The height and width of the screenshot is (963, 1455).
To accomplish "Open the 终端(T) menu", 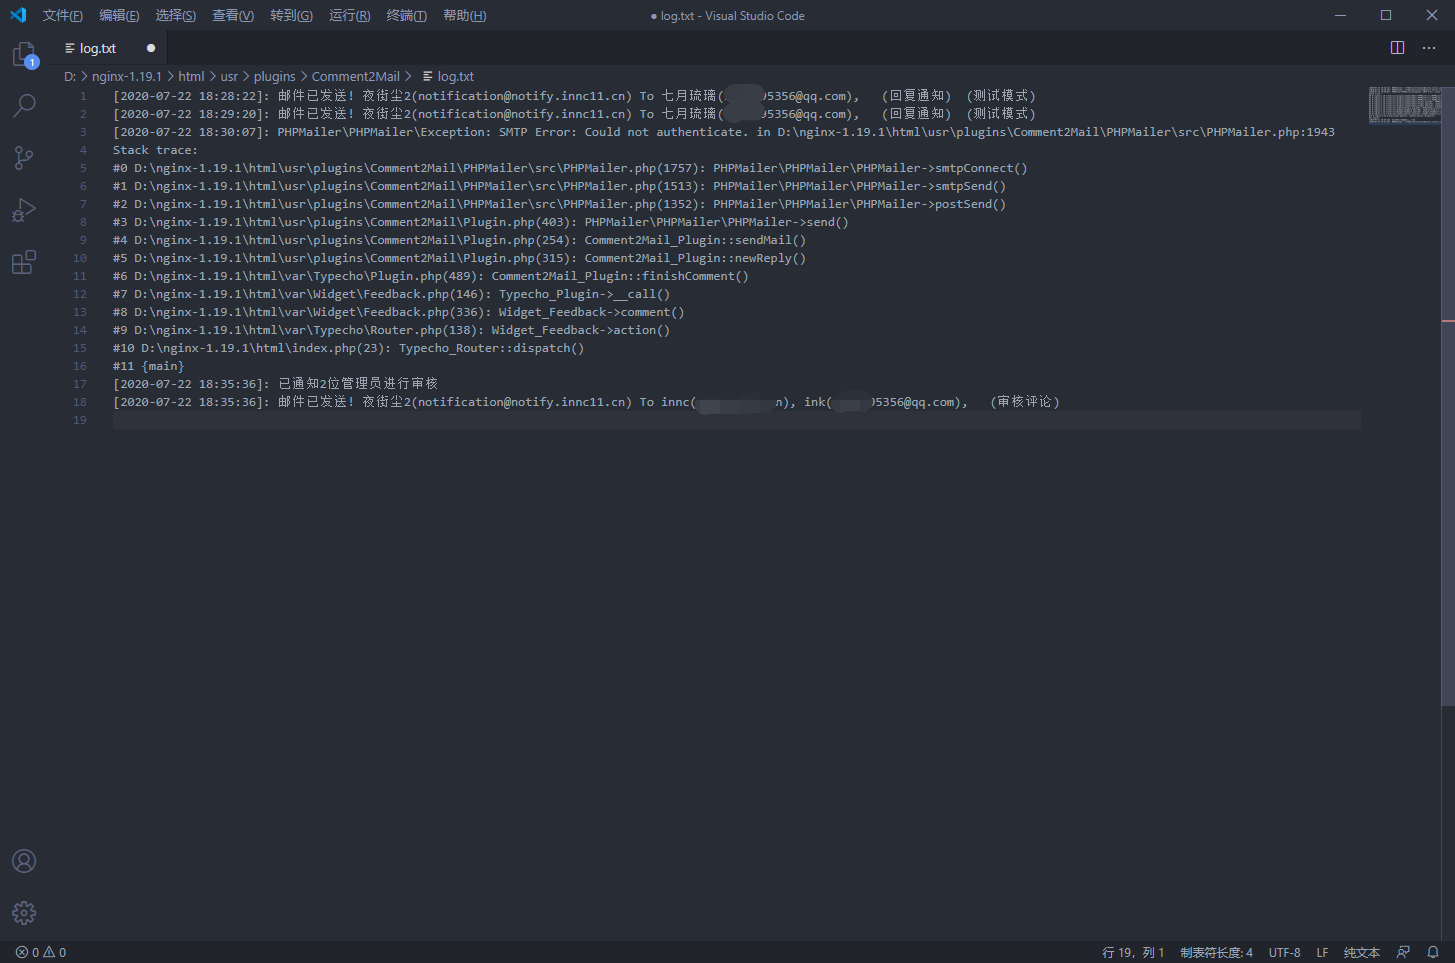I will (x=407, y=15).
